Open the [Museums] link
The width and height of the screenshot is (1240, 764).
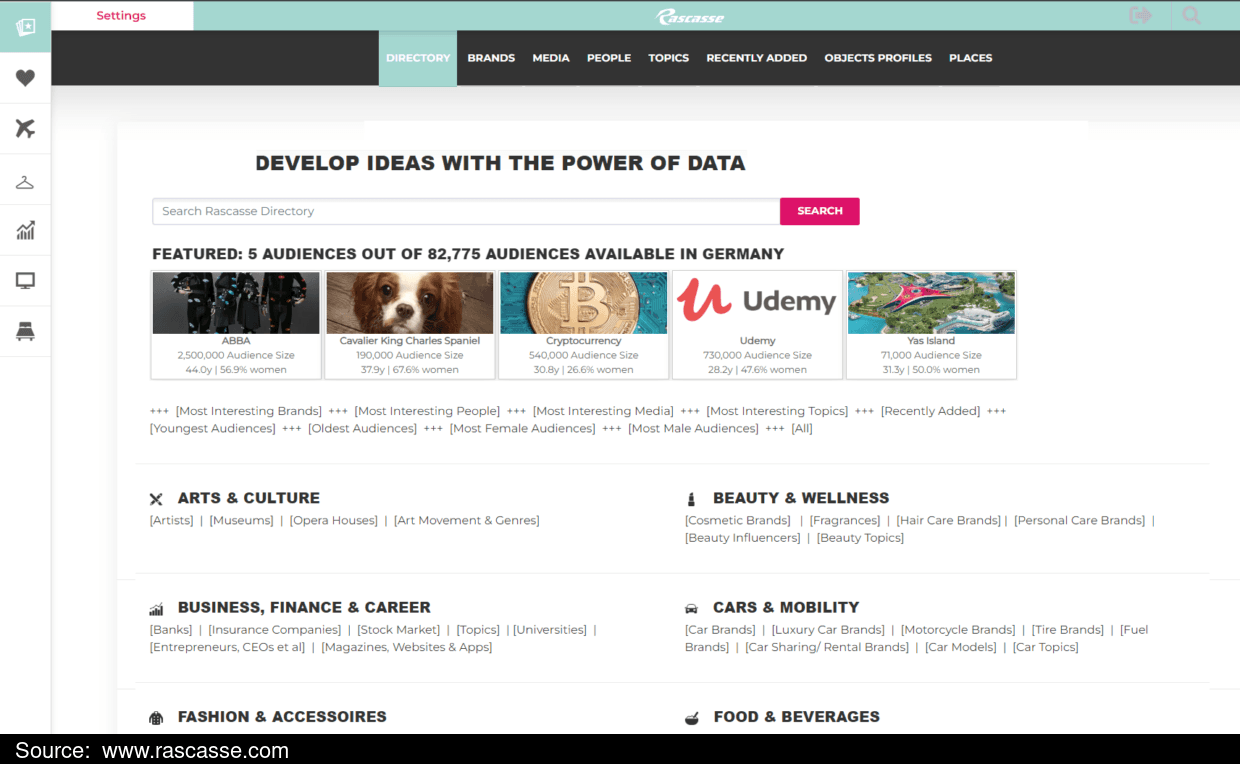pyautogui.click(x=241, y=520)
